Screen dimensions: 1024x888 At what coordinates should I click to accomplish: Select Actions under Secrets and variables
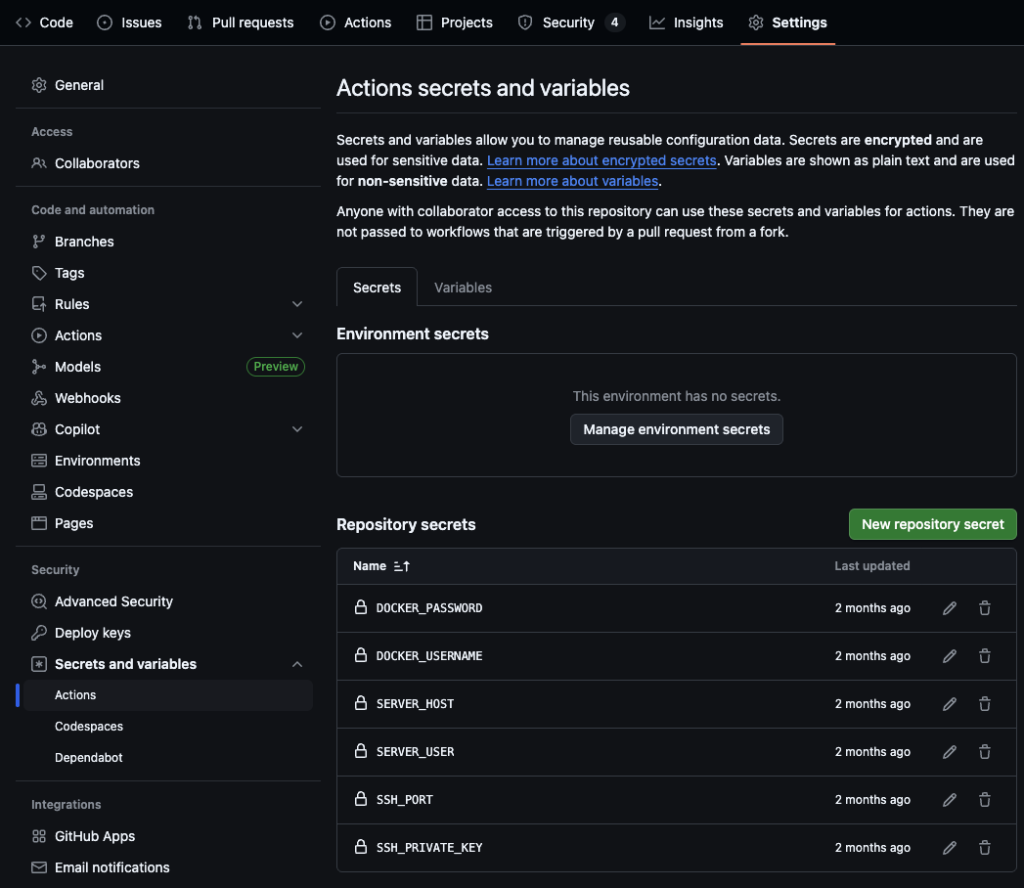pos(168,695)
